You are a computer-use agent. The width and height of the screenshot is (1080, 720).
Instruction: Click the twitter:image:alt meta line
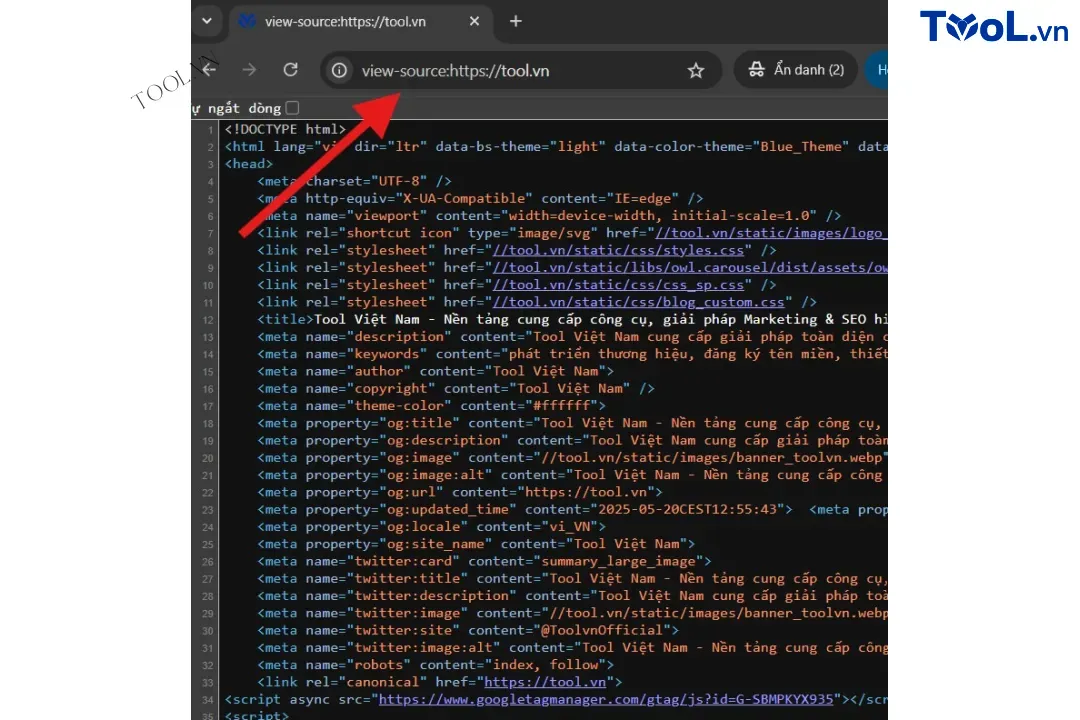click(x=572, y=648)
